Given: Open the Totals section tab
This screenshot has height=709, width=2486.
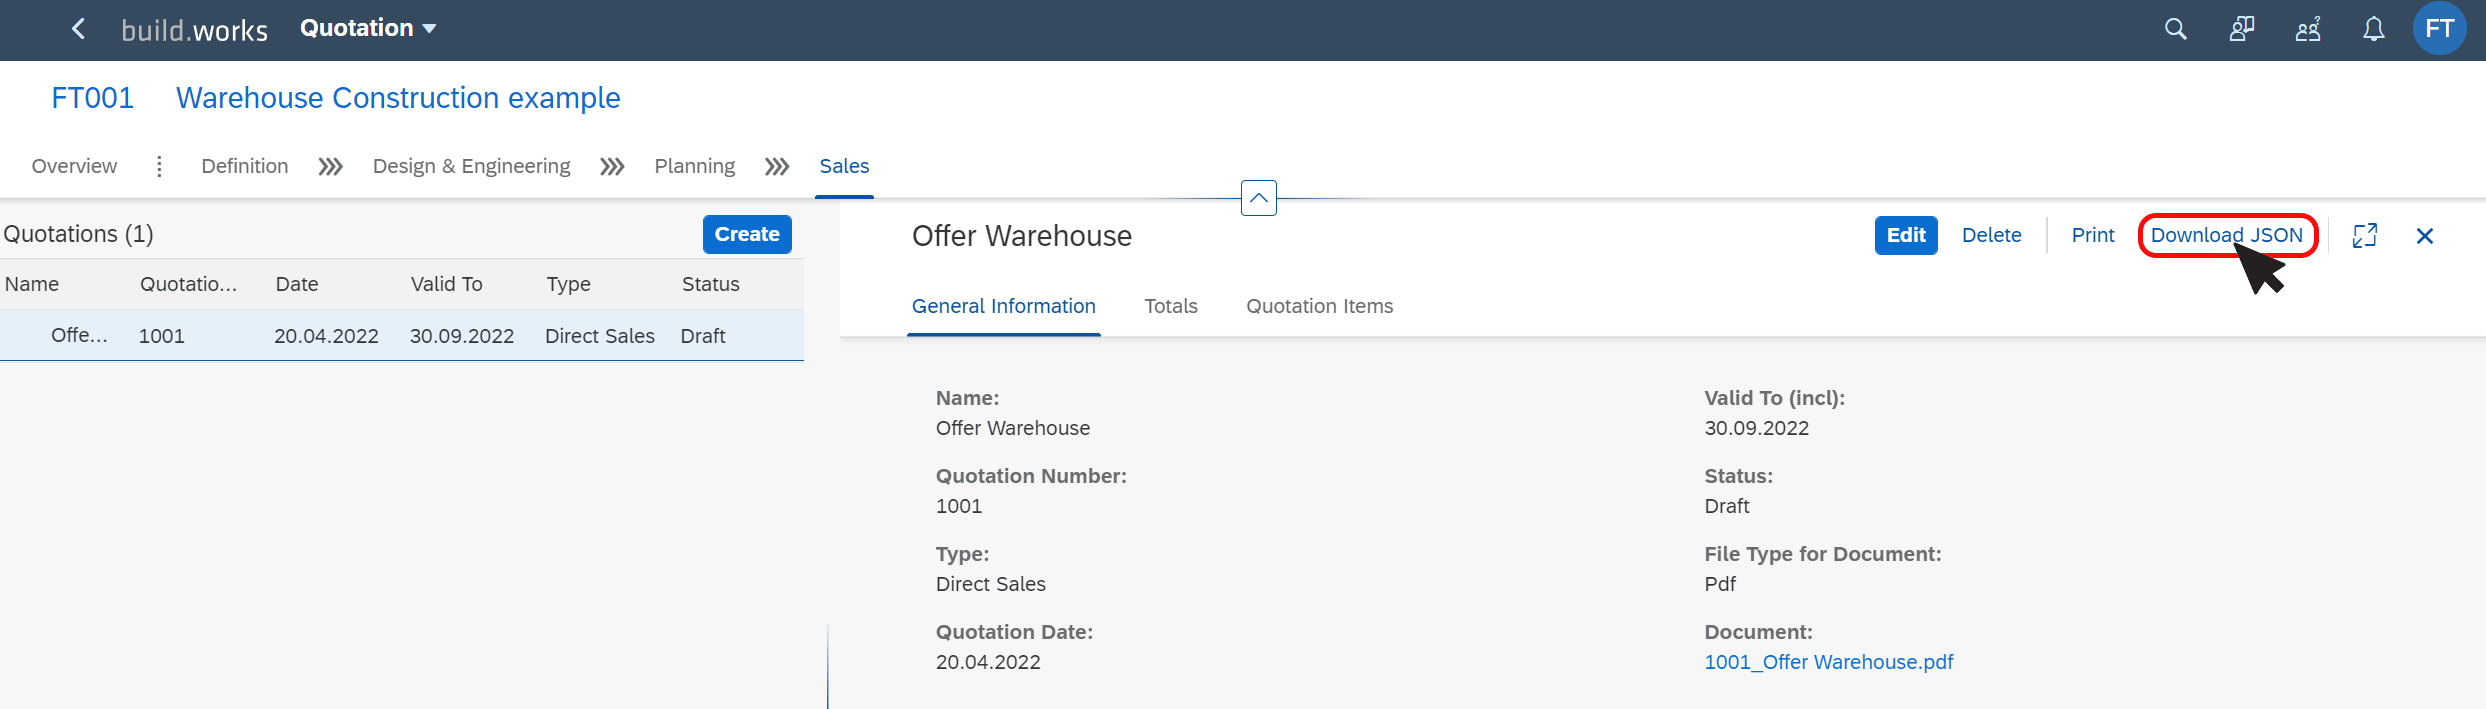Looking at the screenshot, I should (x=1171, y=306).
